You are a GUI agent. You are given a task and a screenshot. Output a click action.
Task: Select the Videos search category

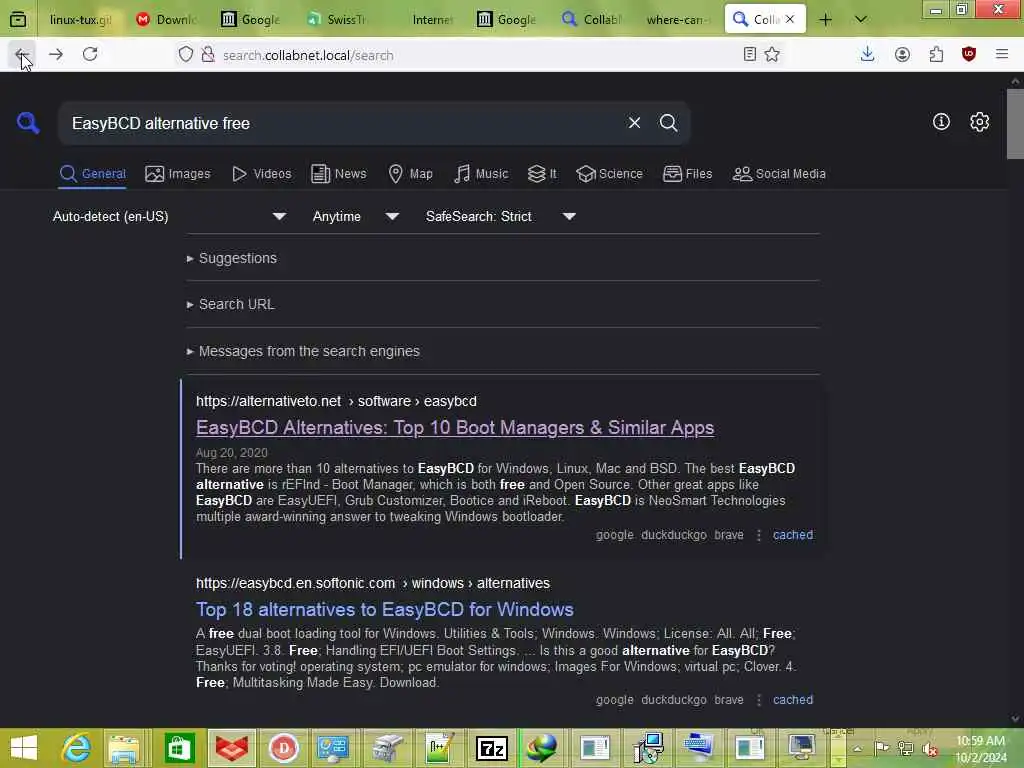(x=261, y=174)
